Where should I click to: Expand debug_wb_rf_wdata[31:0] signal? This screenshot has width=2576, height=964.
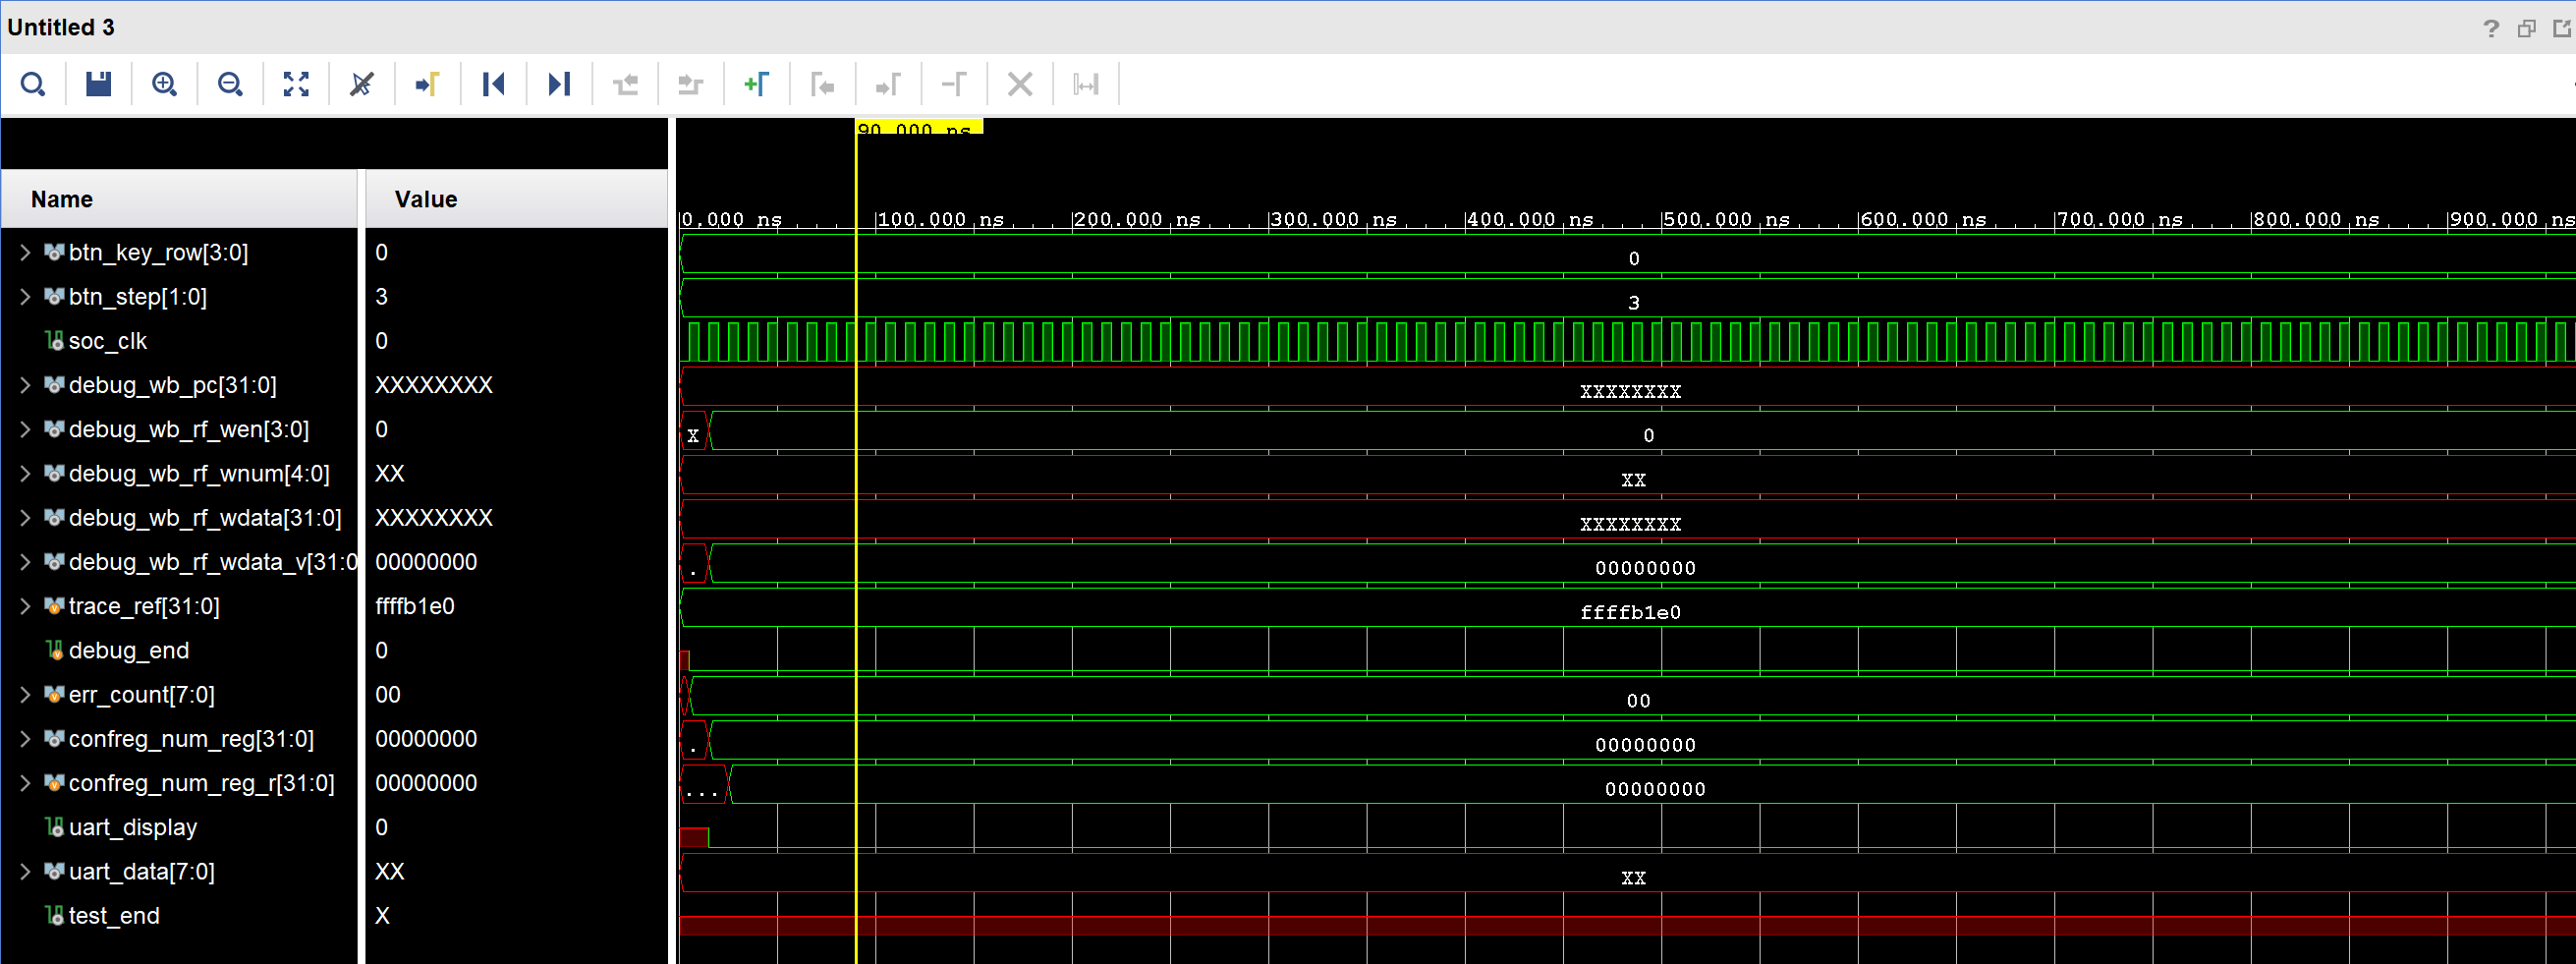coord(25,517)
